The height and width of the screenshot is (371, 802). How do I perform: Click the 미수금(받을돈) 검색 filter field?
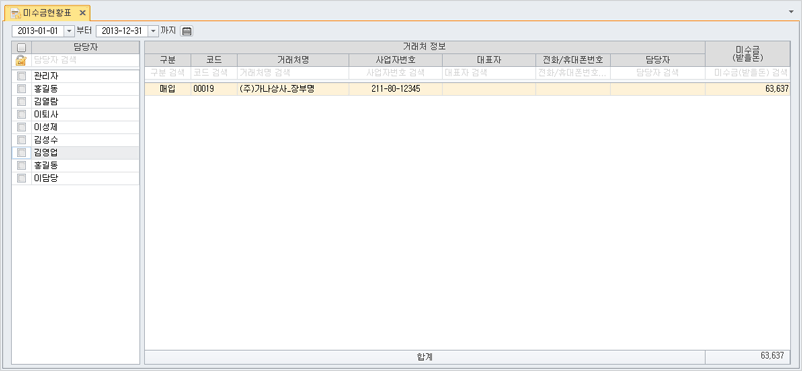coord(748,73)
